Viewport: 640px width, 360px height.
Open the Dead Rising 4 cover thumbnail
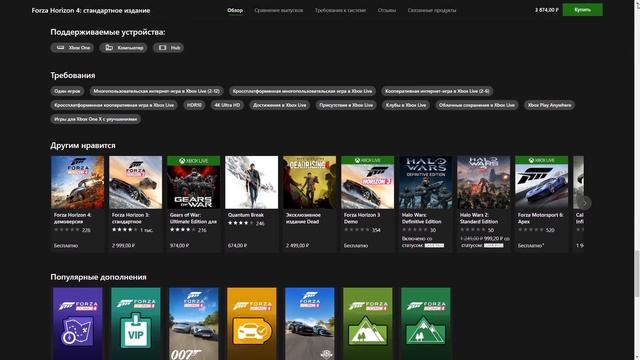[309, 182]
